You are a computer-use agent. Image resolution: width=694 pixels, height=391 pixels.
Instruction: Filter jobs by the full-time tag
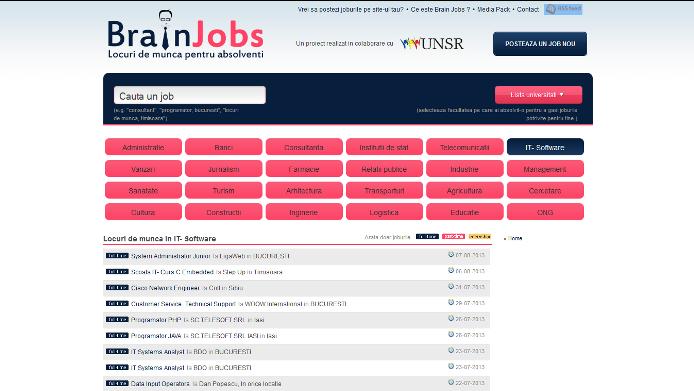point(427,236)
